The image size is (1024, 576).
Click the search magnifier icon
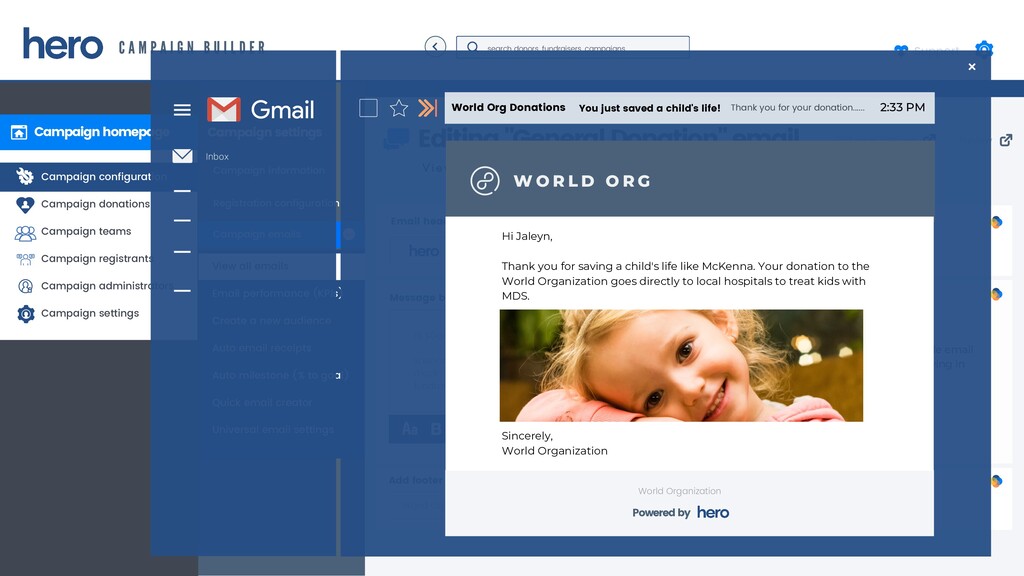click(x=473, y=47)
